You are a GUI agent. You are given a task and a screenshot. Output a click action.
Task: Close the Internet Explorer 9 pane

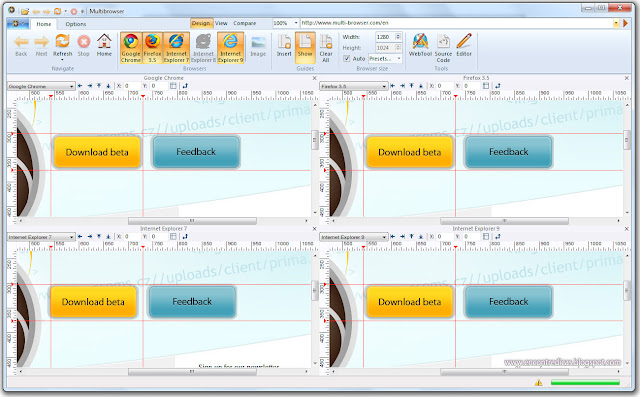pos(627,229)
